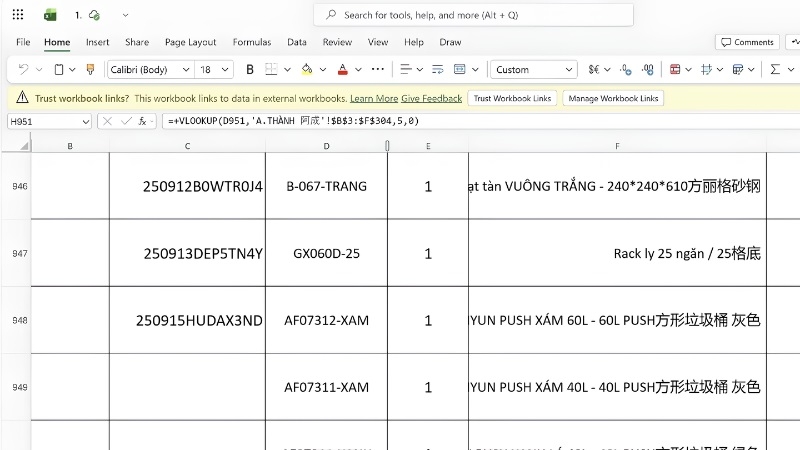The width and height of the screenshot is (800, 450).
Task: Click the Select All corner triangle
Action: pos(24,146)
